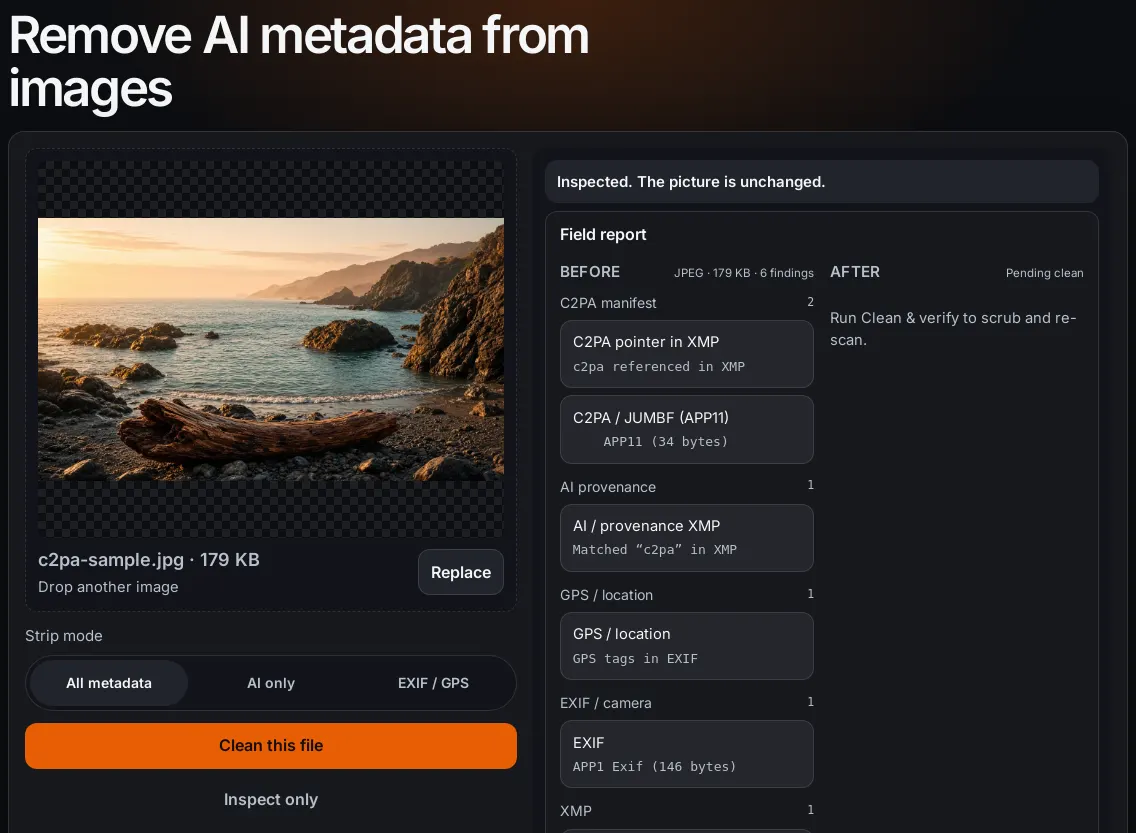Open the GPS / location finding card
The height and width of the screenshot is (833, 1136).
[x=687, y=646]
